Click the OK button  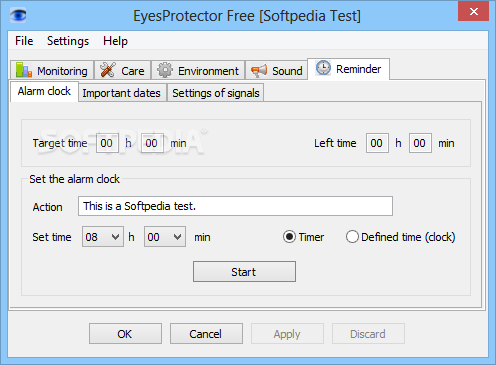pos(125,334)
